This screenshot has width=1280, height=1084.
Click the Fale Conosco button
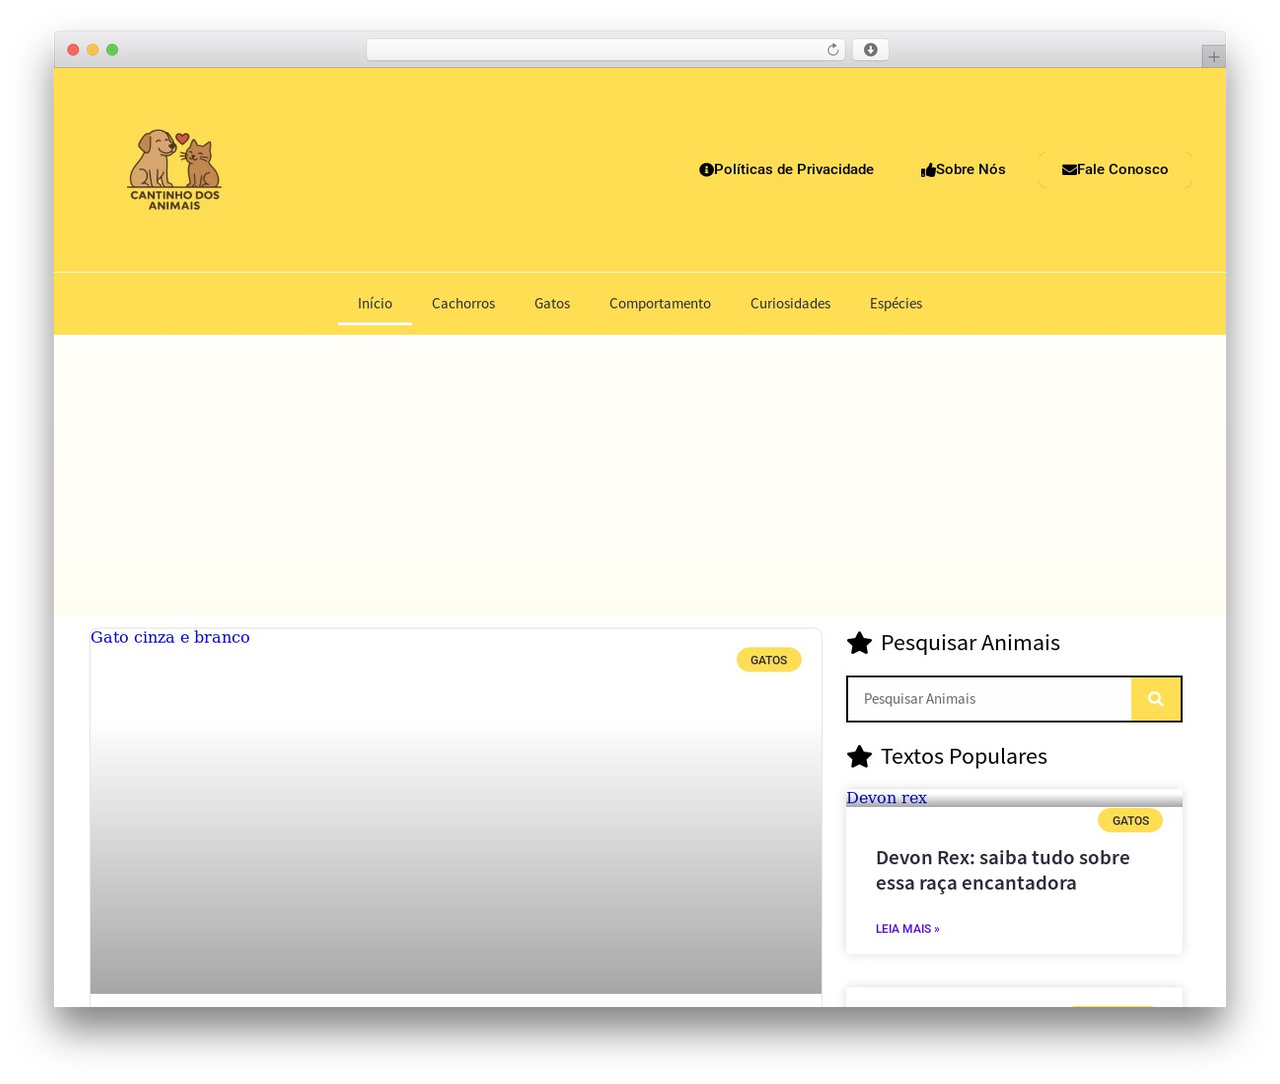pos(1115,170)
